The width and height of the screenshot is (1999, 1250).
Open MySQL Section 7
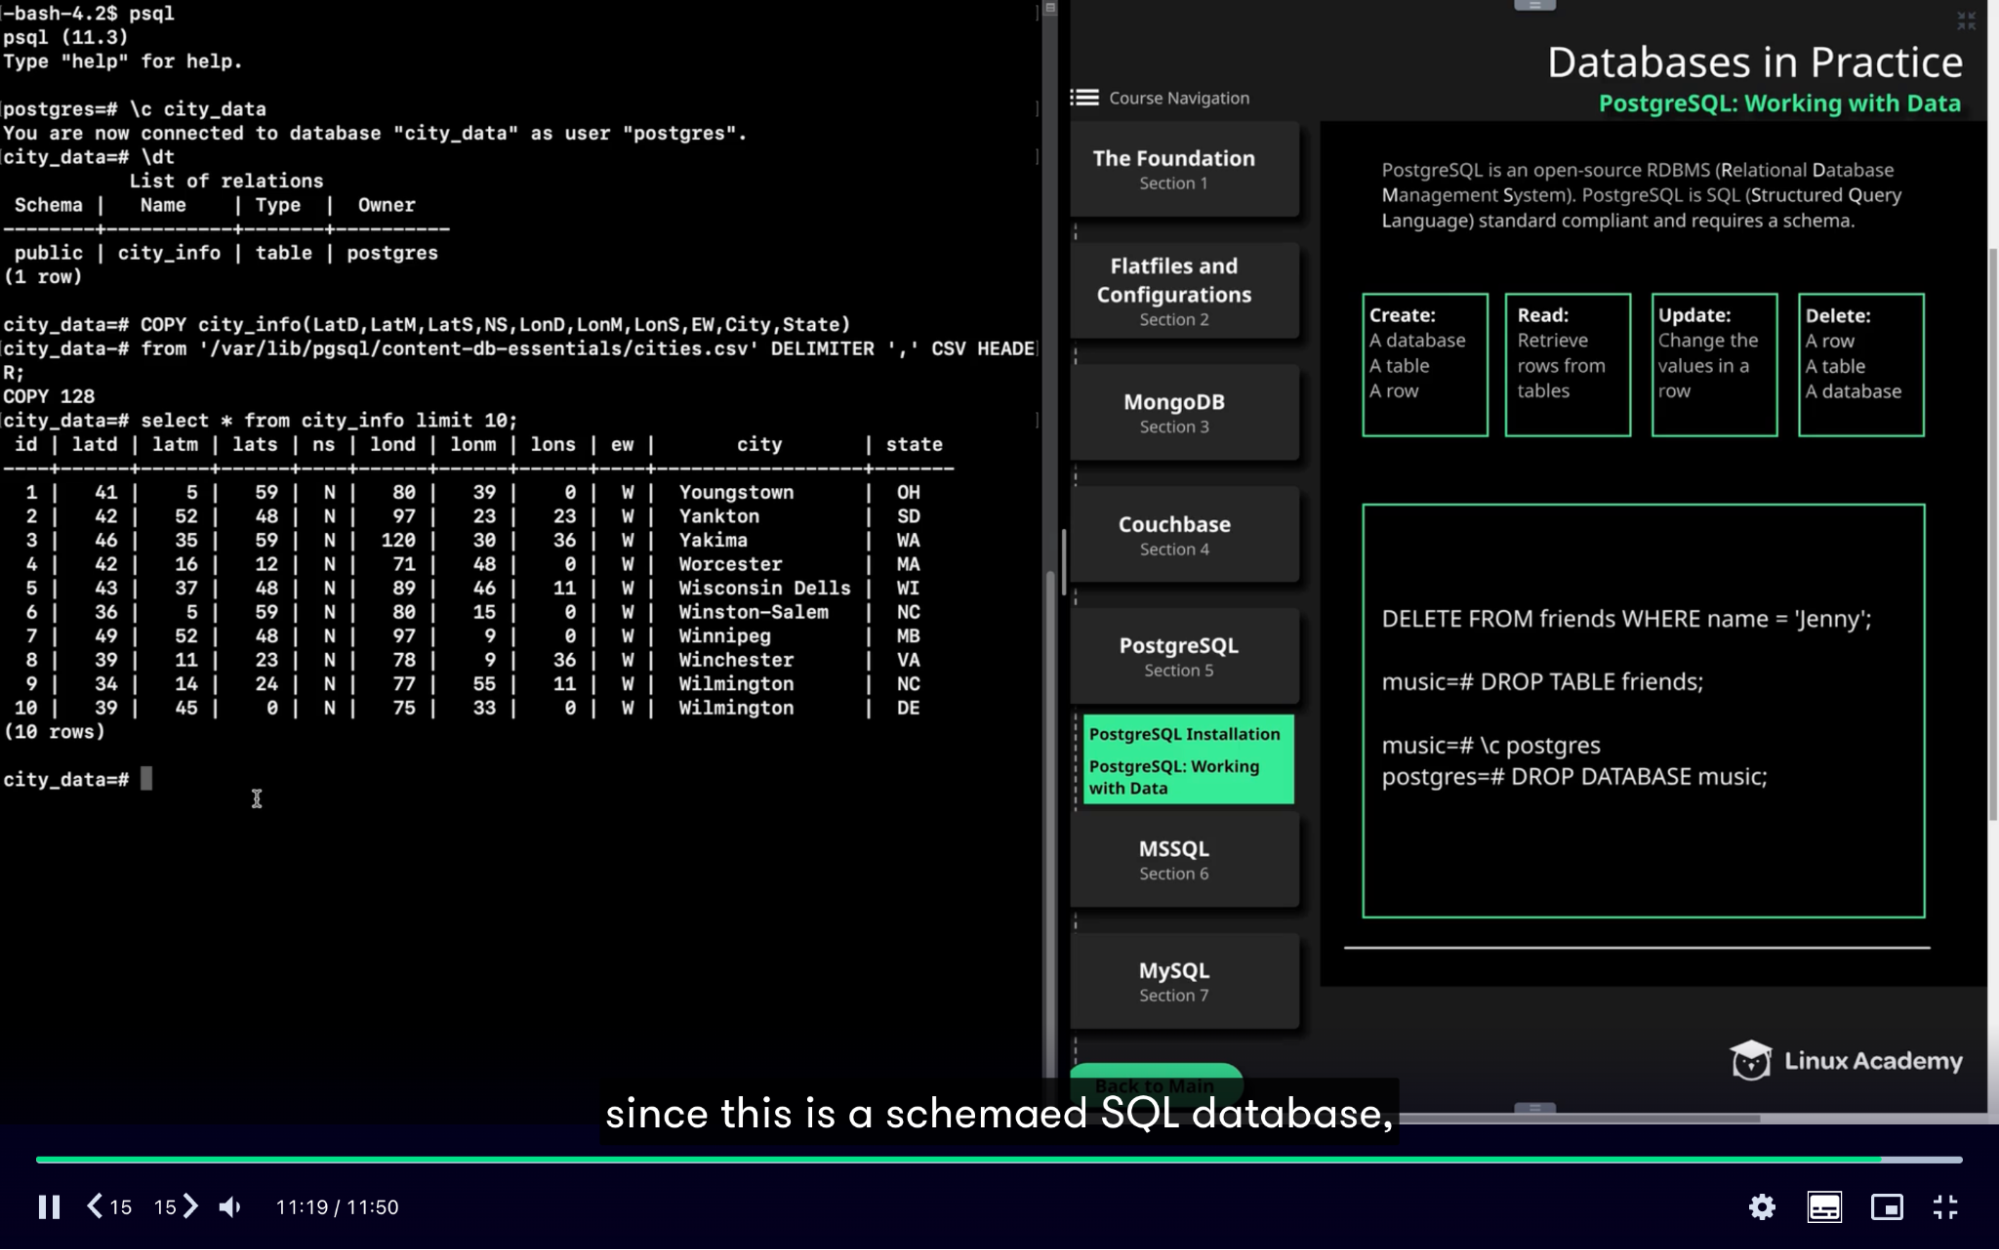coord(1184,981)
